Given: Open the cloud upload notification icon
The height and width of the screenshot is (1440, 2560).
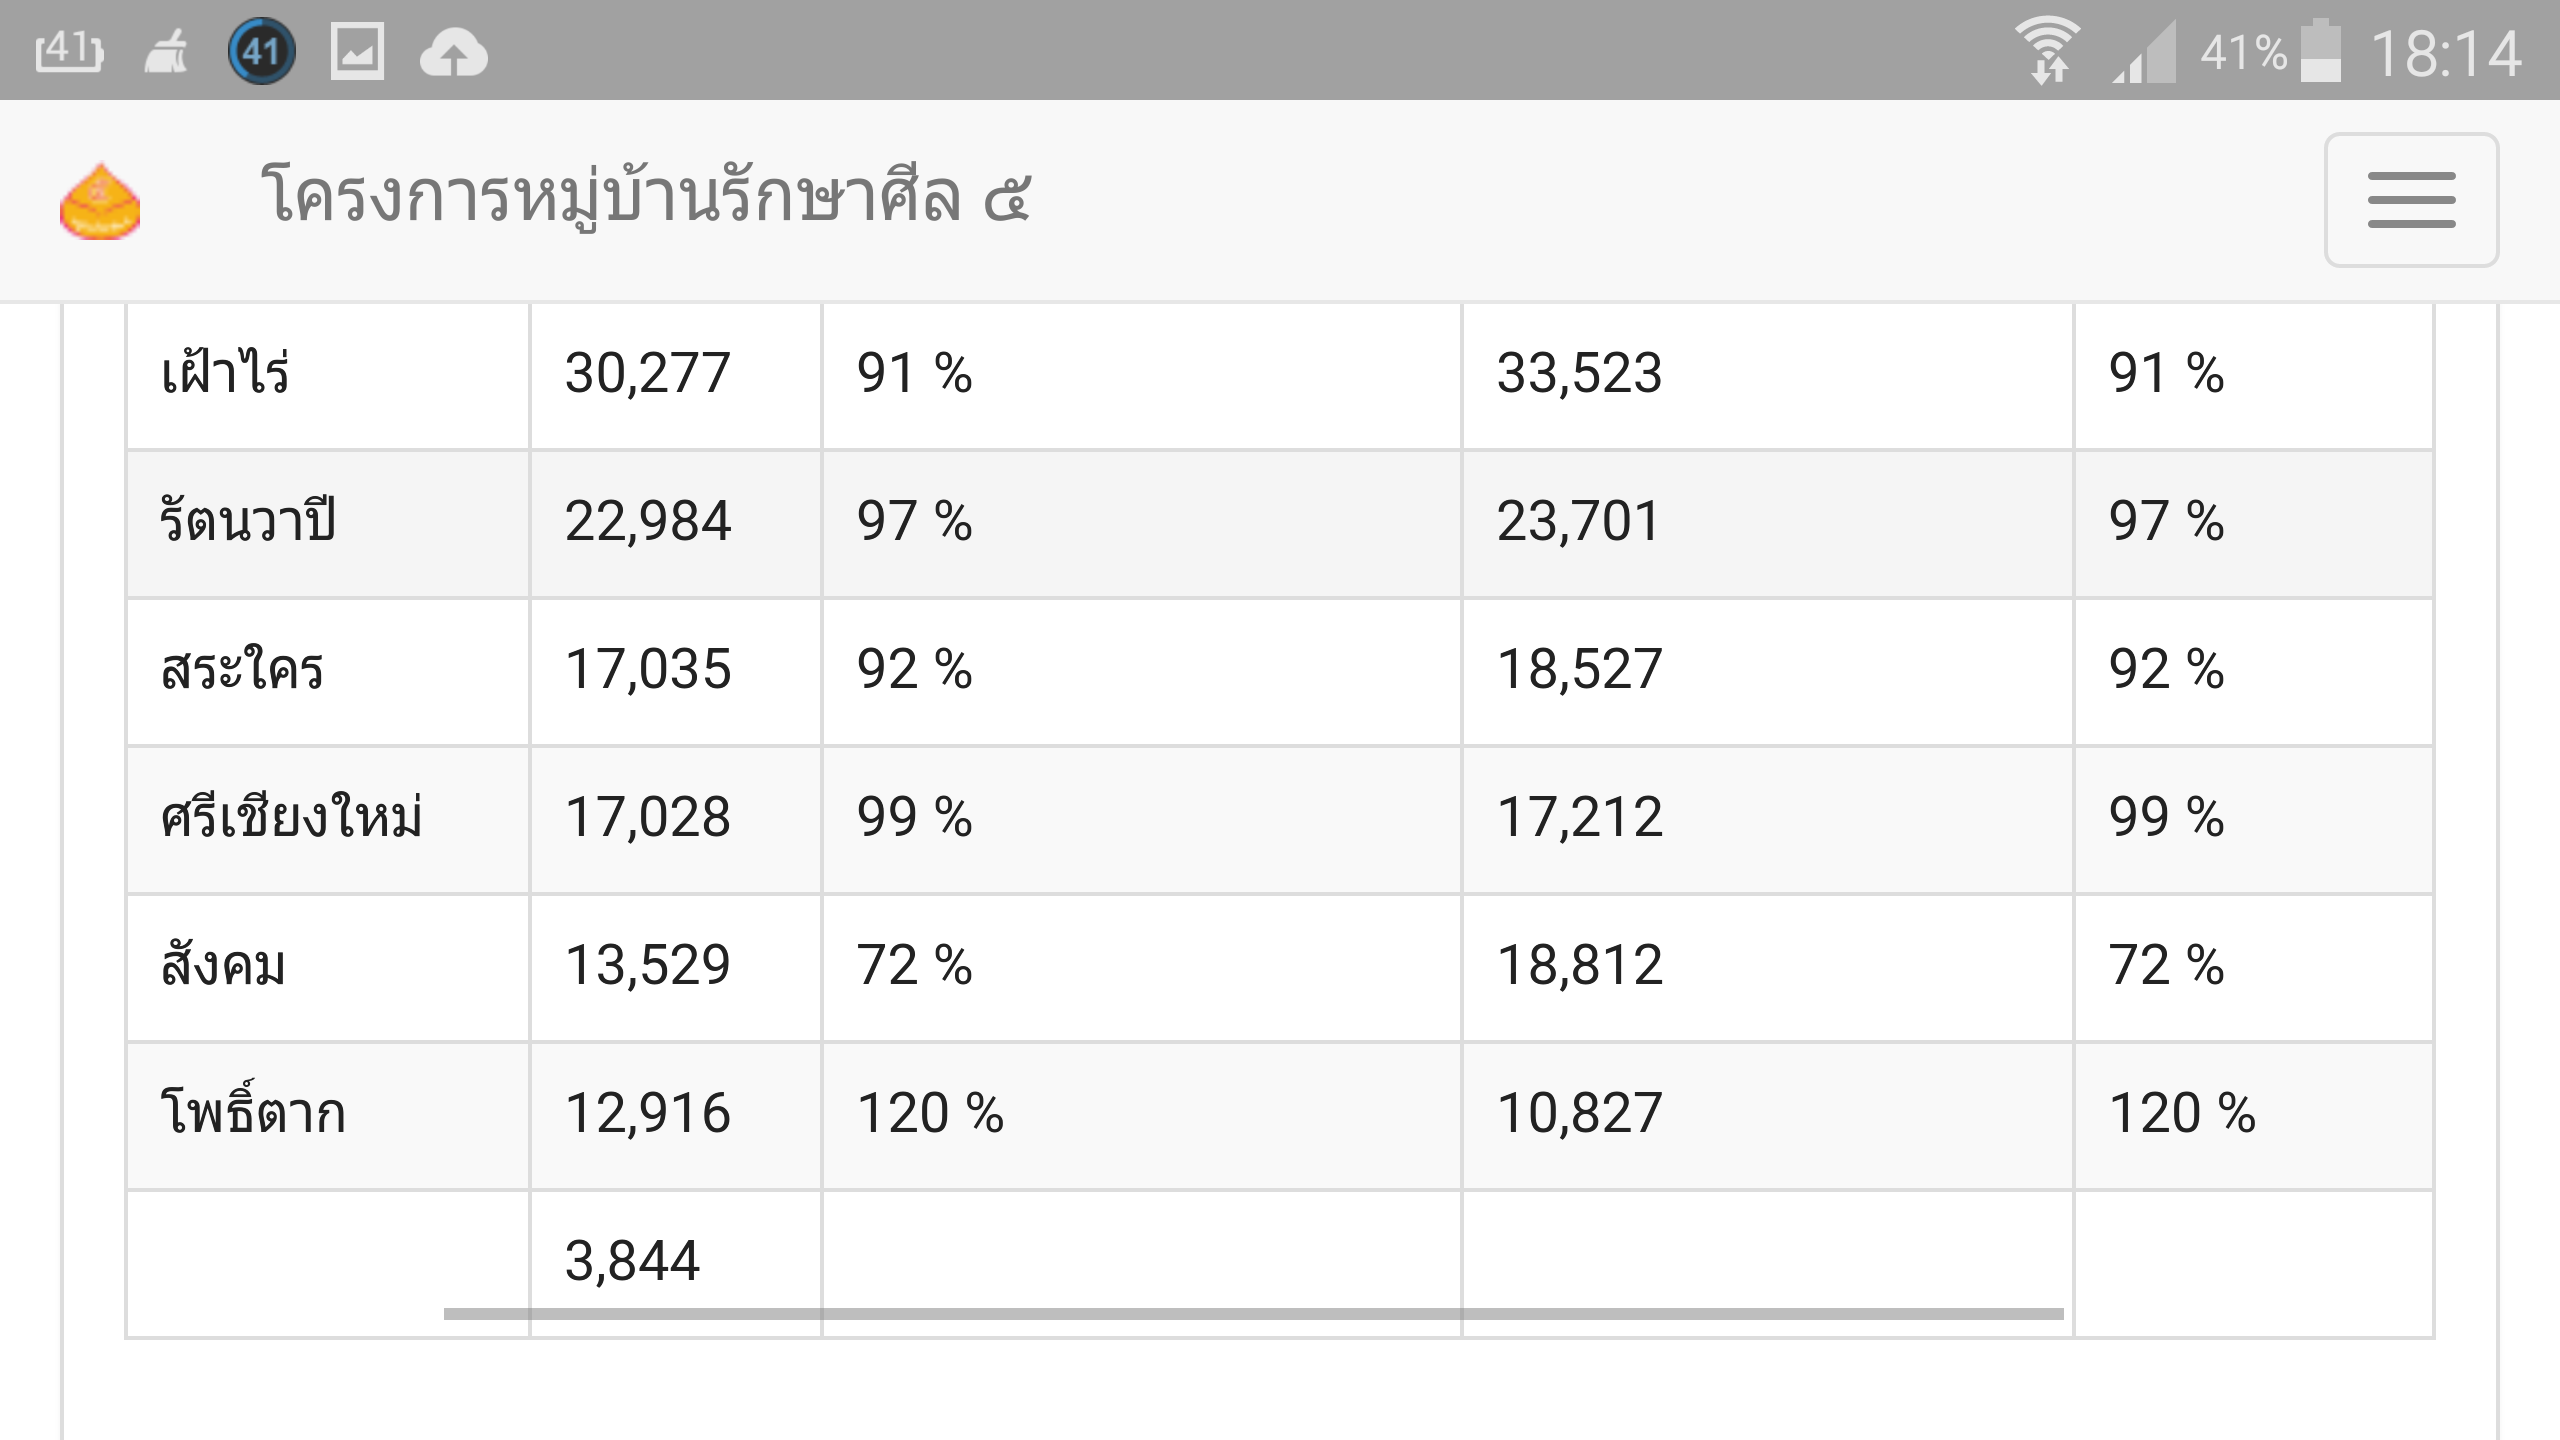Looking at the screenshot, I should 454,52.
